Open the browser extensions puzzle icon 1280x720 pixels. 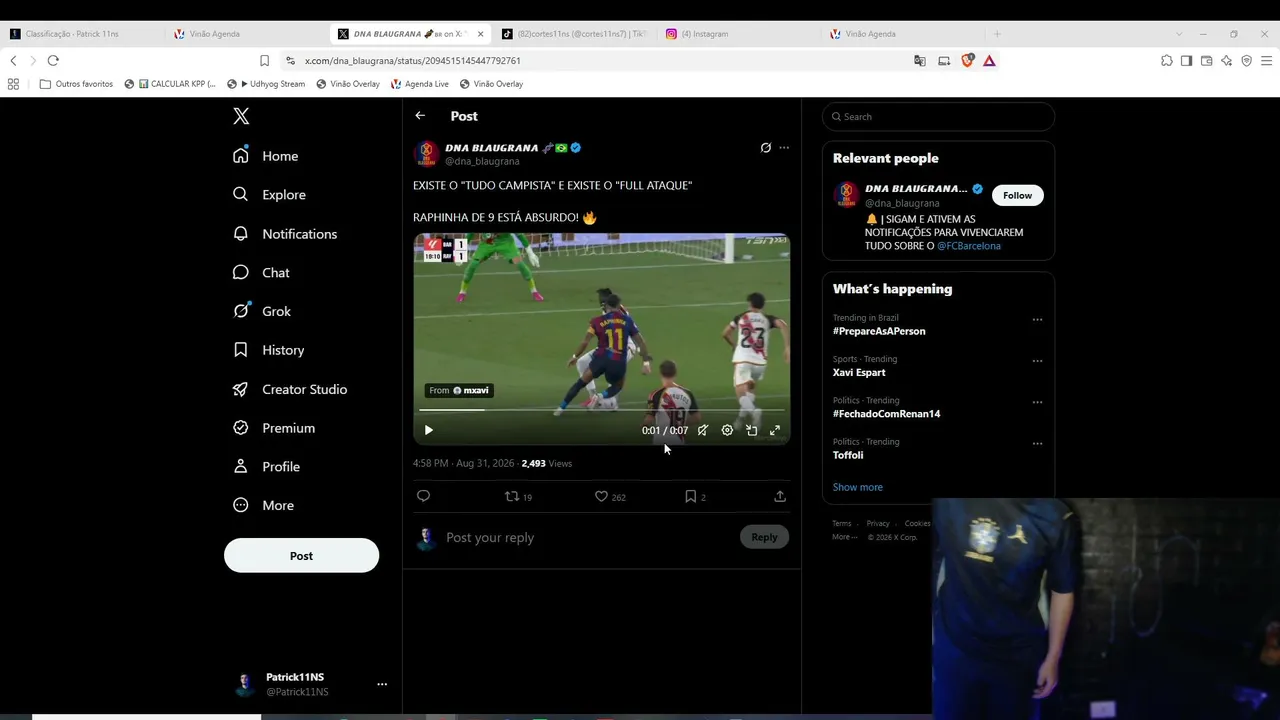1167,61
